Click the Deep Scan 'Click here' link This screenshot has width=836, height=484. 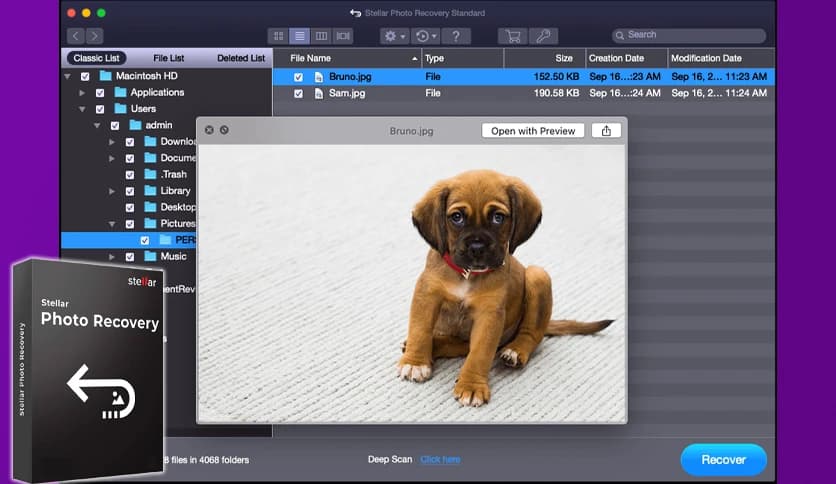click(x=440, y=459)
